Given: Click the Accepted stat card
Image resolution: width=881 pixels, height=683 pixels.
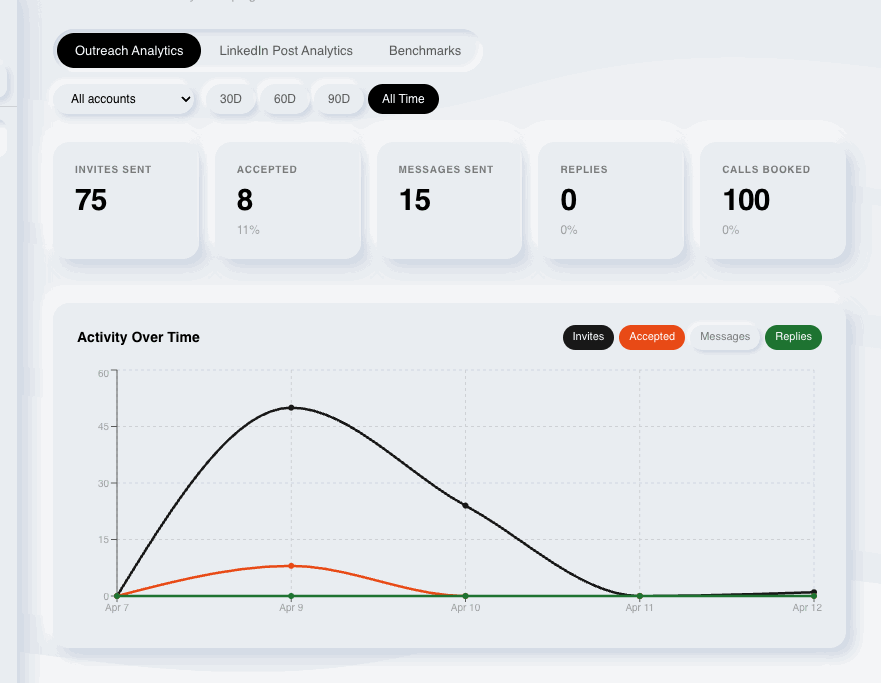Looking at the screenshot, I should point(288,200).
